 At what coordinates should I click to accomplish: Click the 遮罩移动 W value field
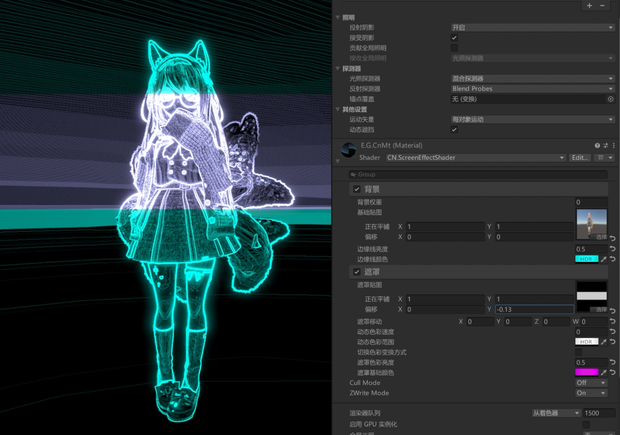point(594,322)
